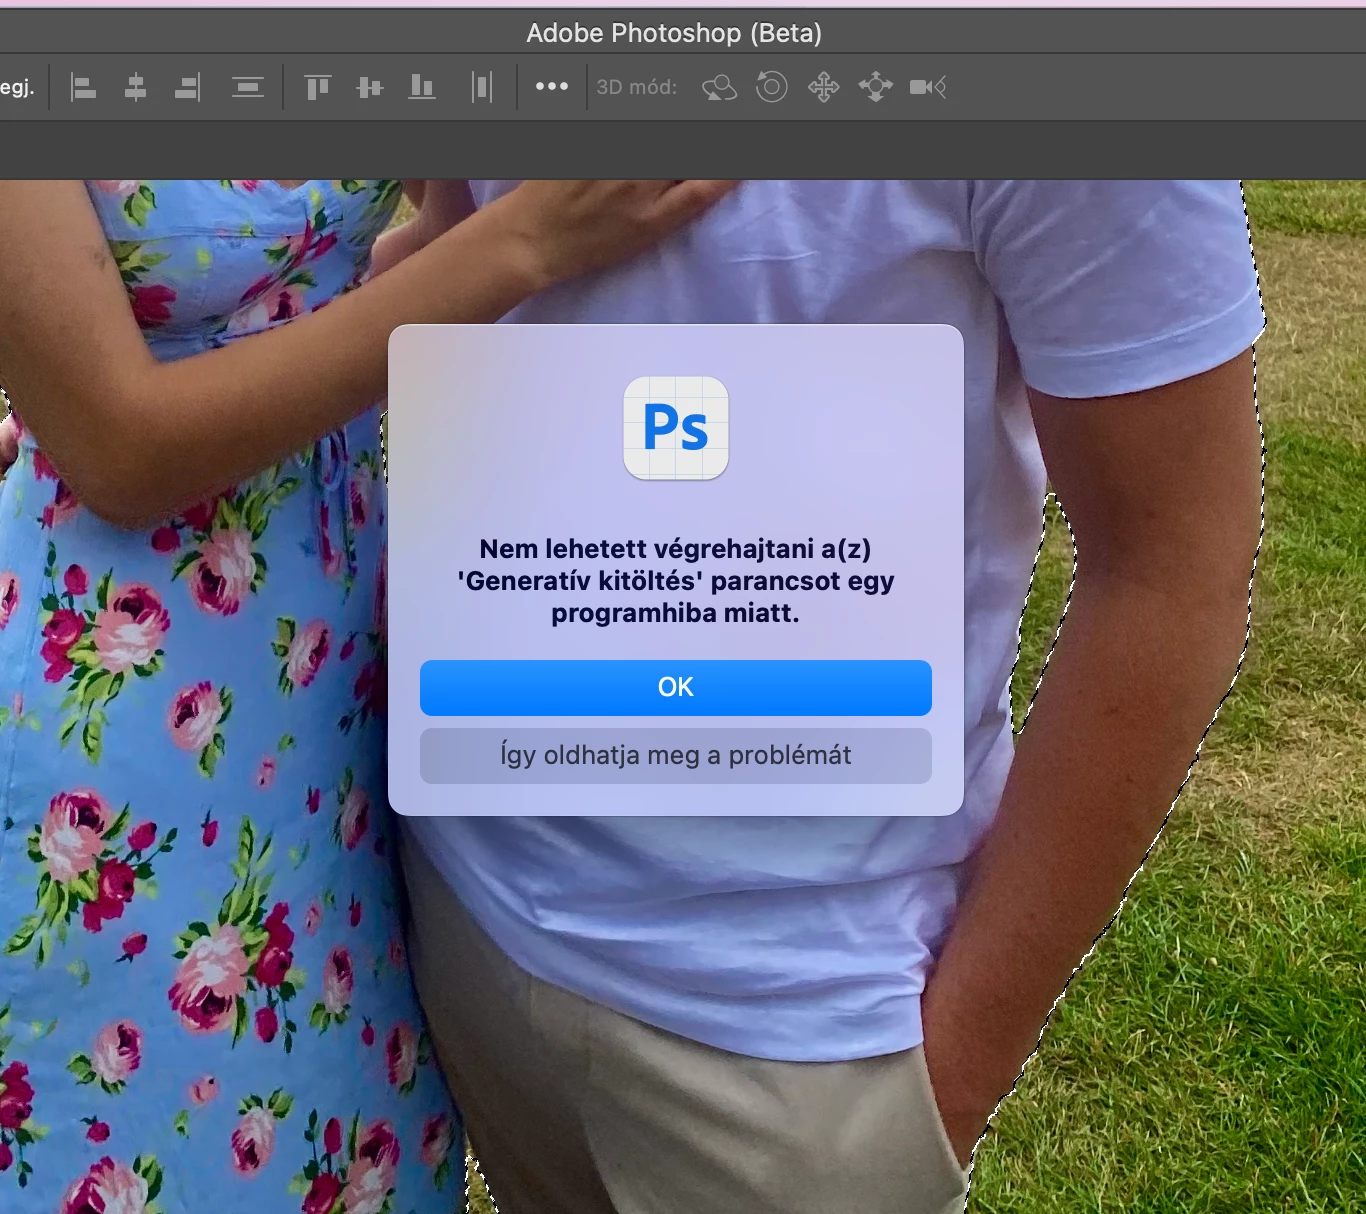Select the 3D pan object icon
This screenshot has height=1214, width=1366.
click(824, 87)
